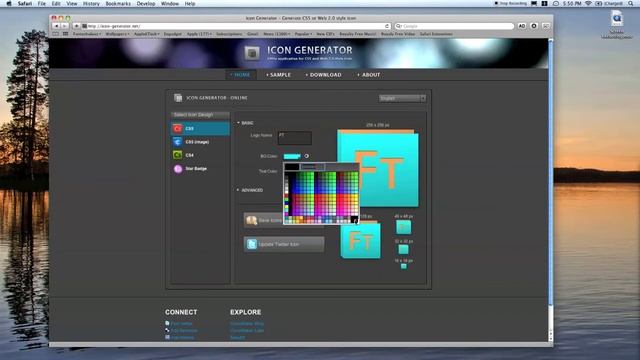Click the Icon Generator header logo
This screenshot has width=640, height=360.
click(x=252, y=53)
